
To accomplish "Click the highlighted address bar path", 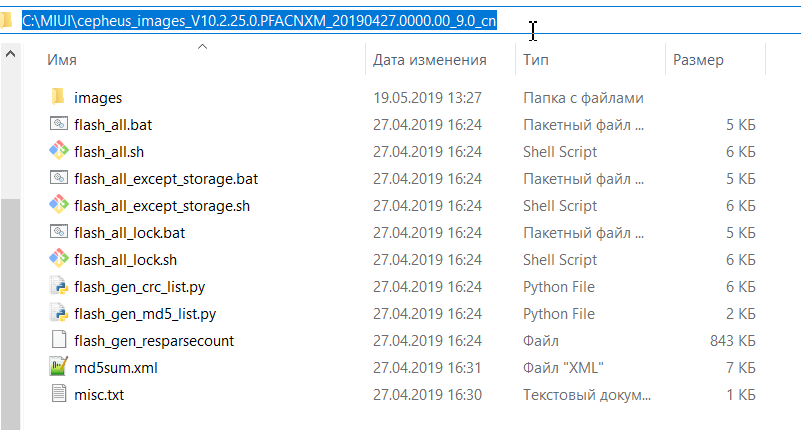I will [260, 21].
